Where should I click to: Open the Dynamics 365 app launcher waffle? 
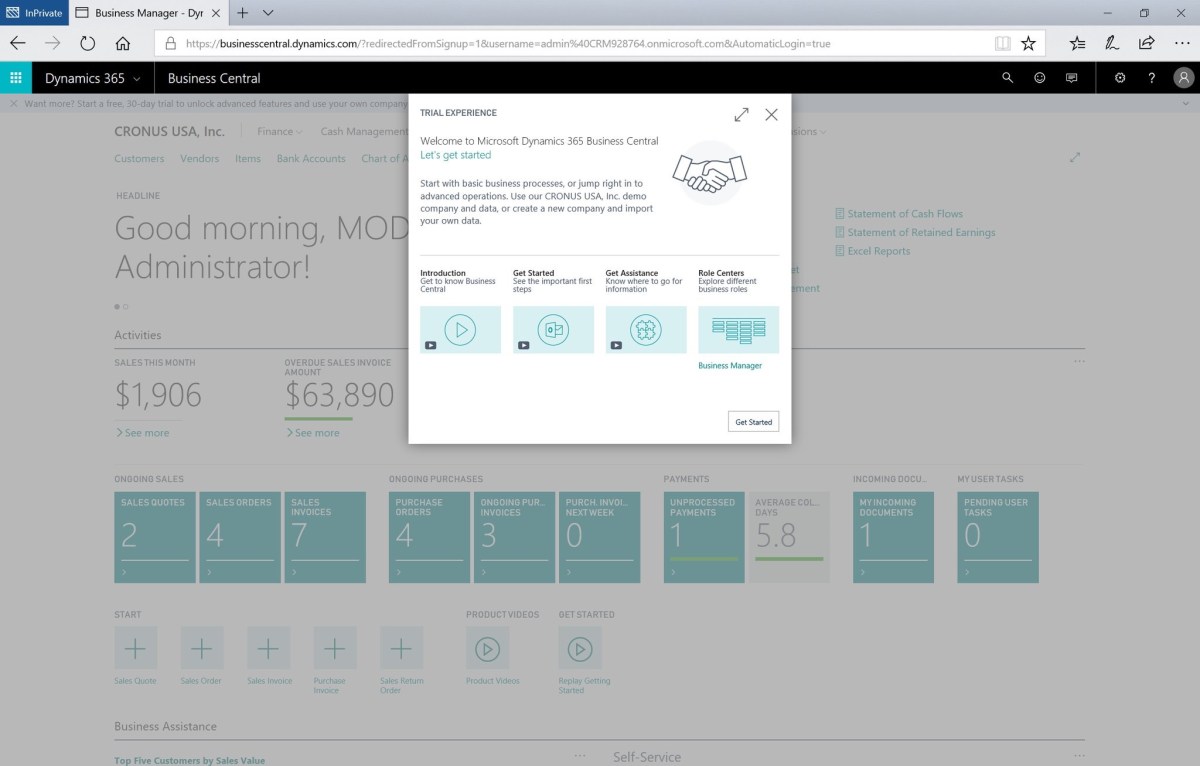tap(16, 77)
